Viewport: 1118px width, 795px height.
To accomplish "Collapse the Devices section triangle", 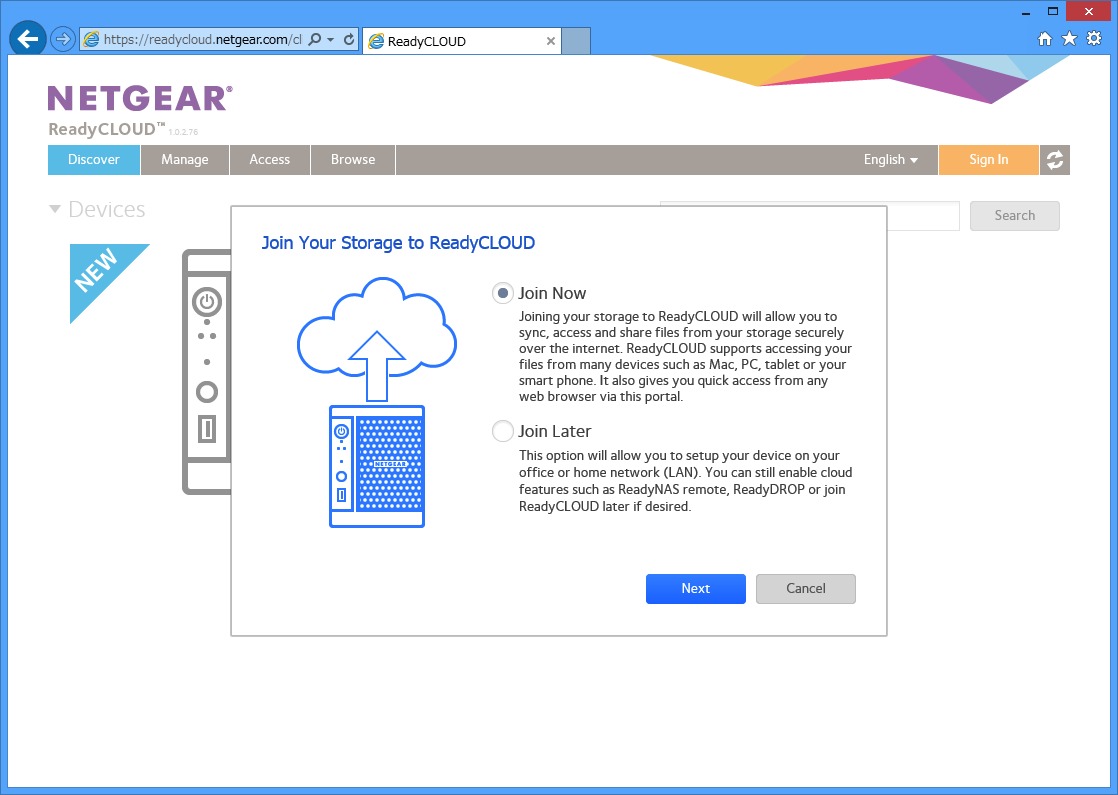I will pyautogui.click(x=54, y=210).
